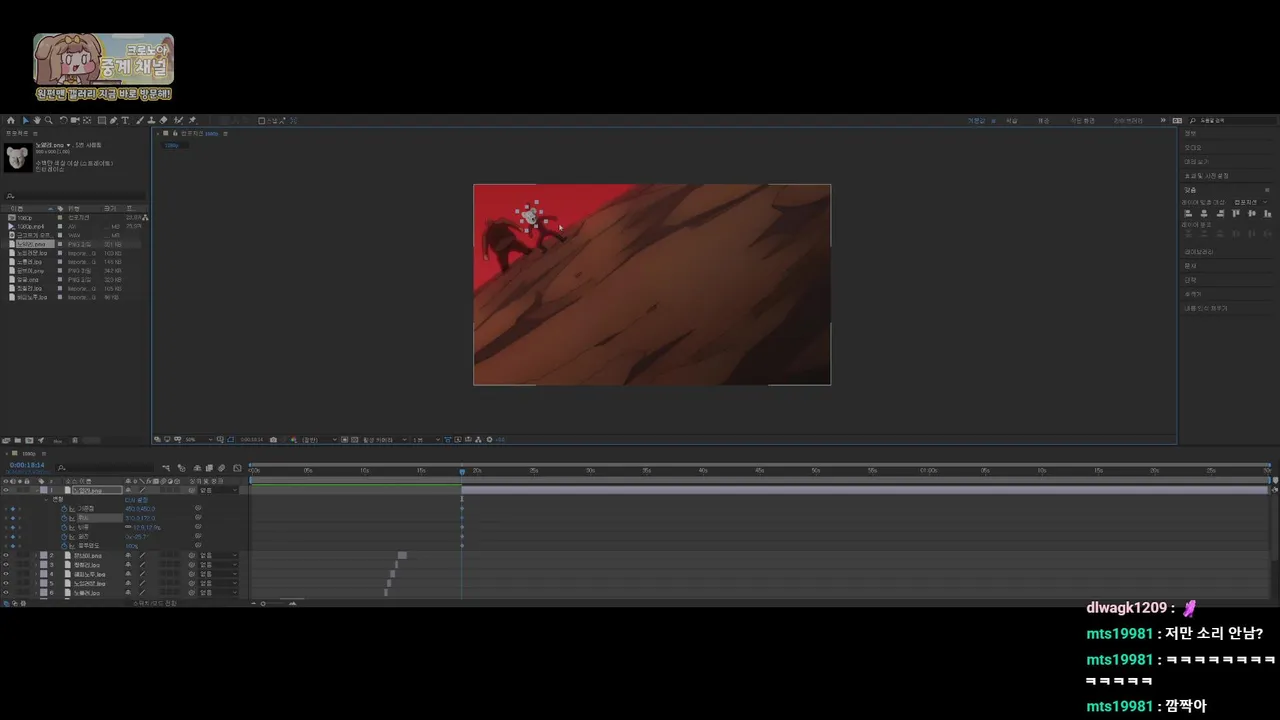Align layers to top edge
Viewport: 1280px width, 720px height.
click(1236, 213)
